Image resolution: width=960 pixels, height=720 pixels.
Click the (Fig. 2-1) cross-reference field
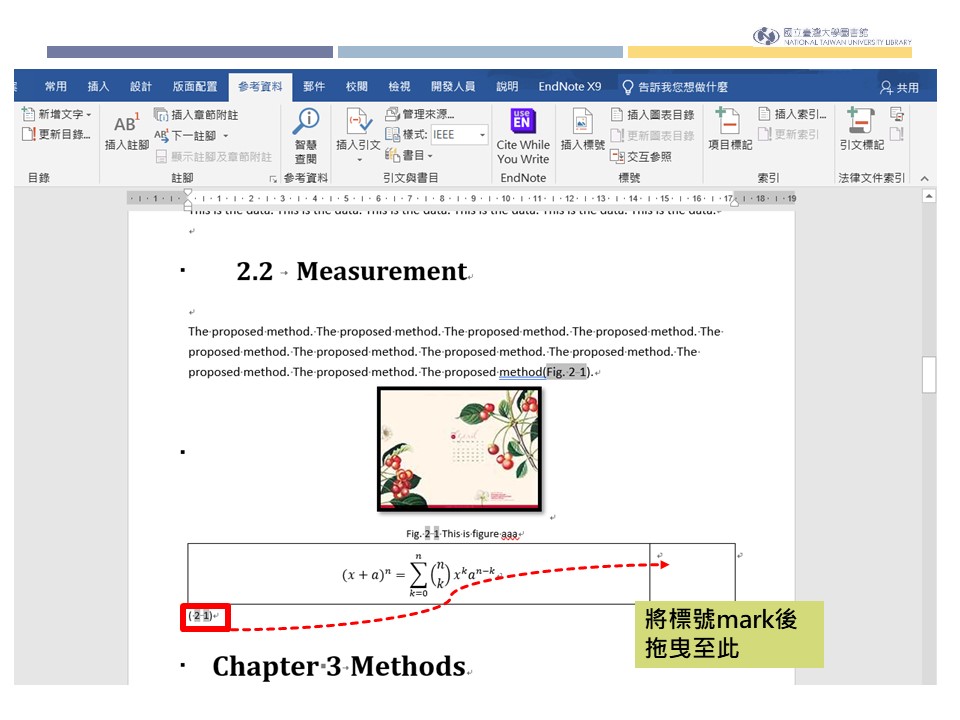[x=566, y=372]
